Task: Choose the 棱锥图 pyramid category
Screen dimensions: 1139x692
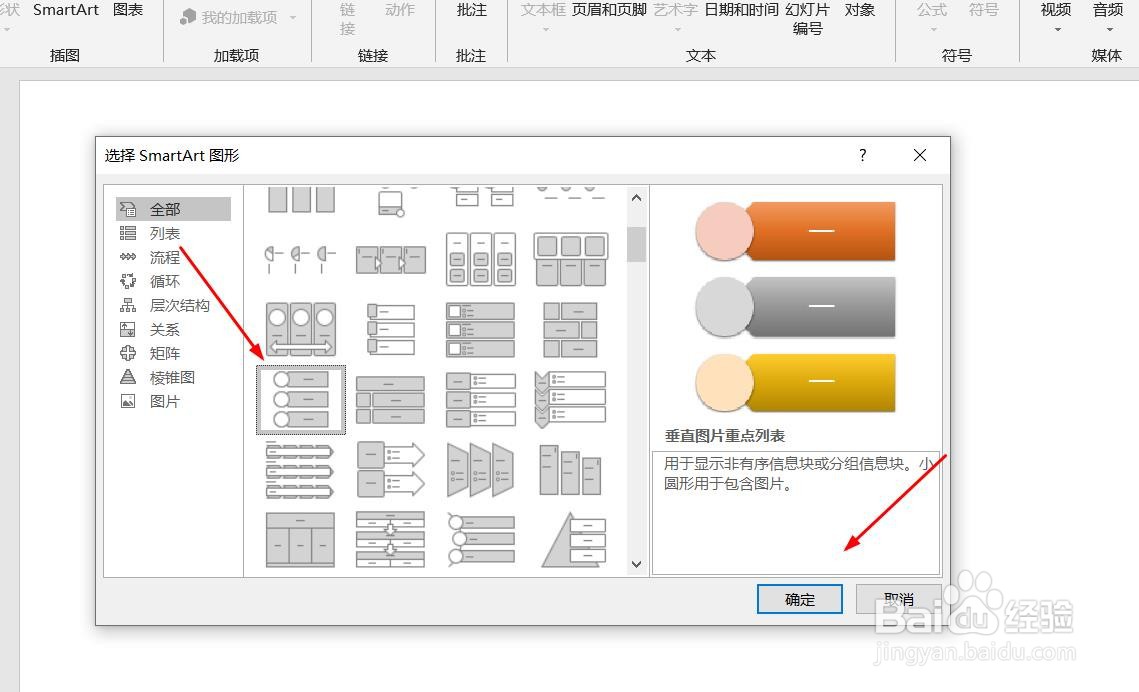Action: click(174, 378)
